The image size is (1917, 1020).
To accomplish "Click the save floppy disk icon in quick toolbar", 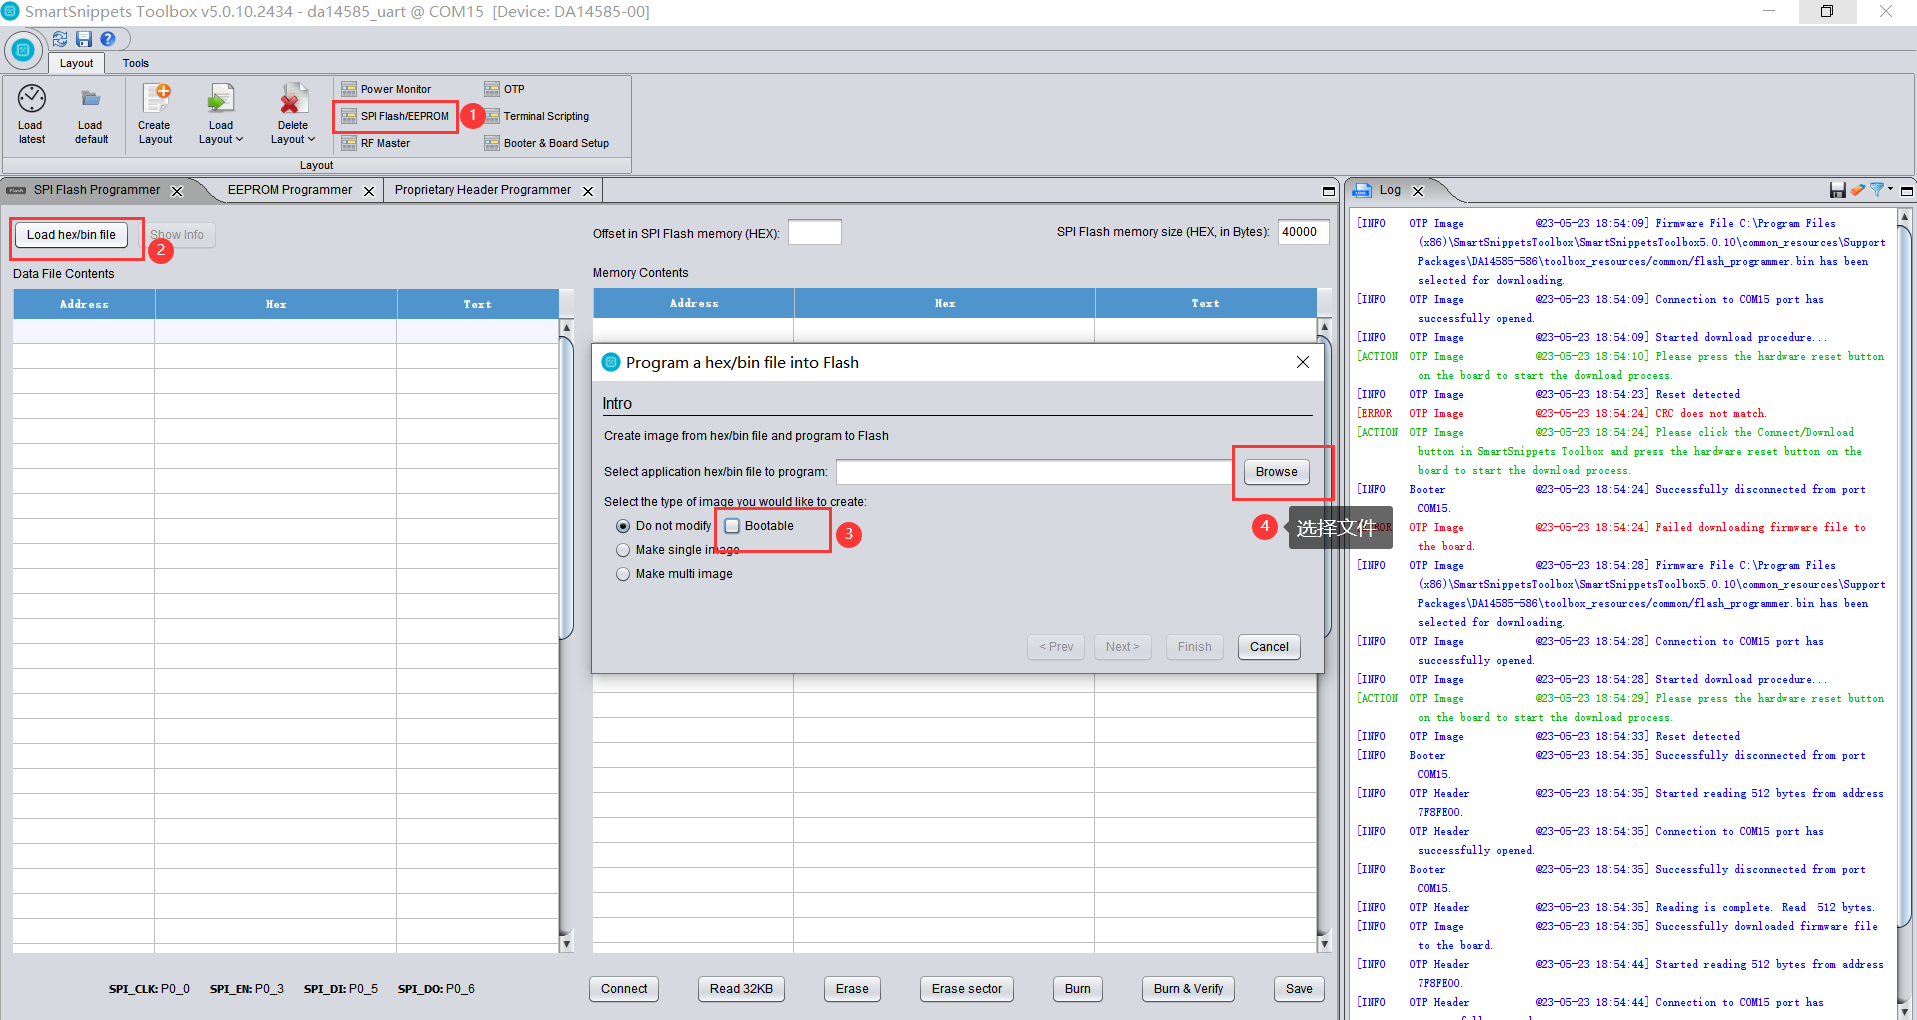I will [84, 39].
